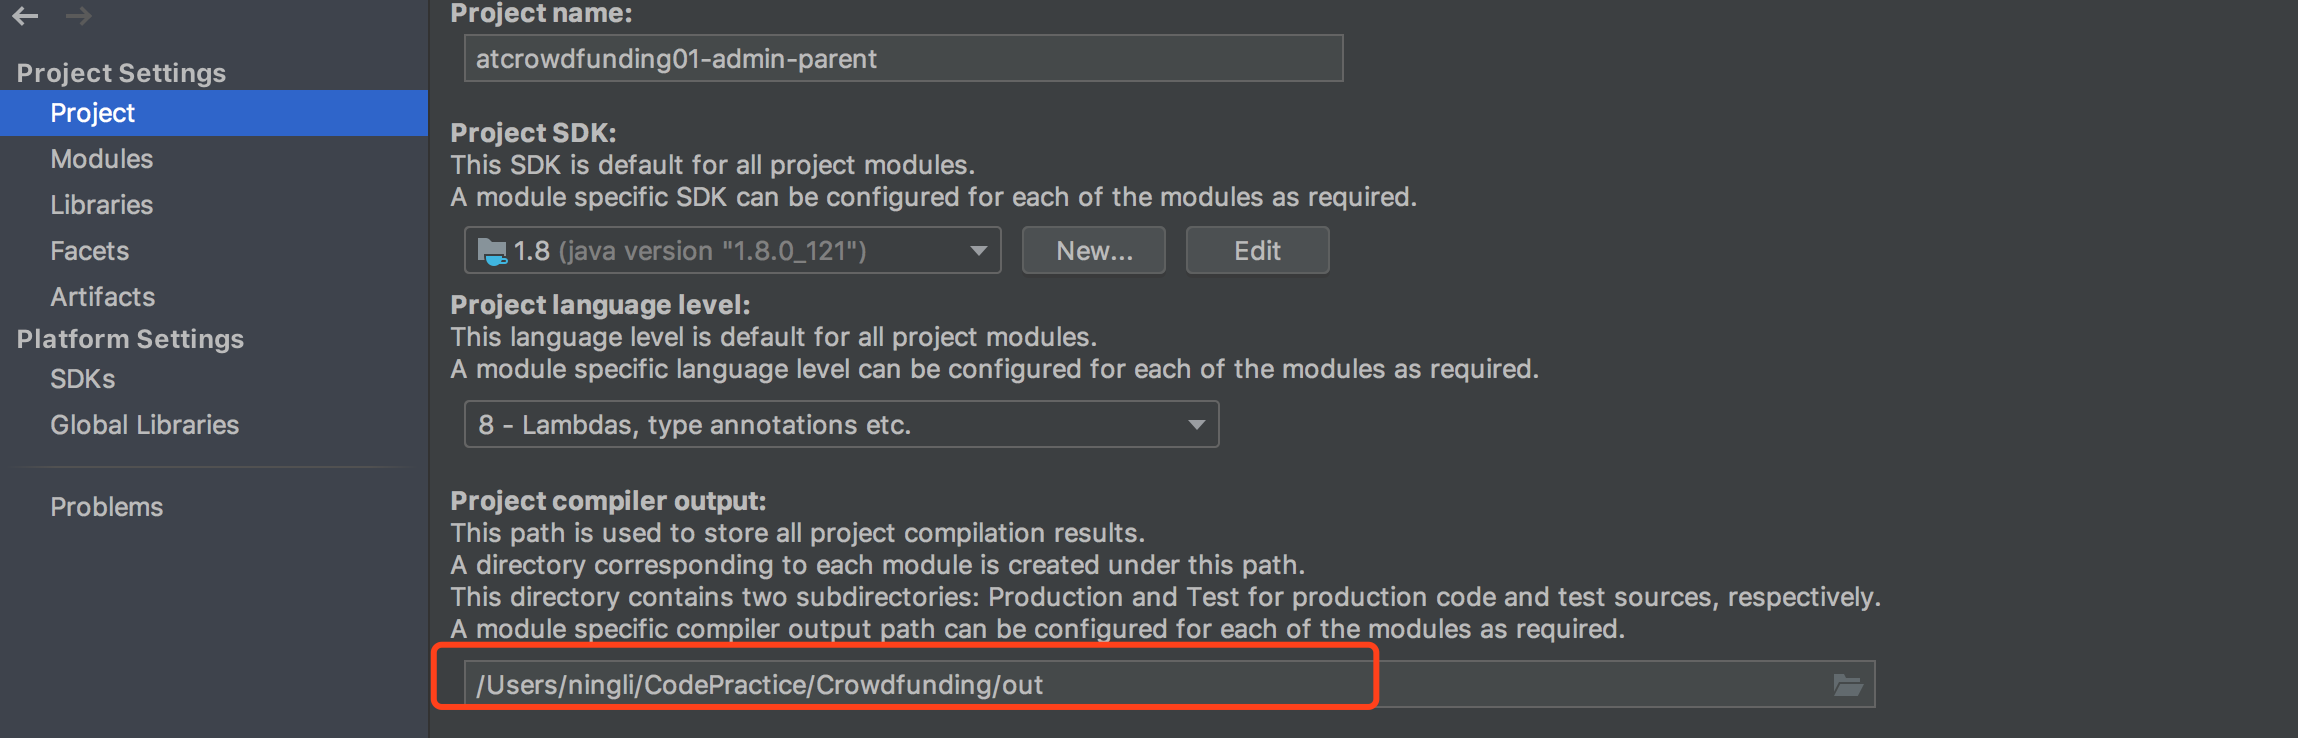Open the Facets section

90,251
